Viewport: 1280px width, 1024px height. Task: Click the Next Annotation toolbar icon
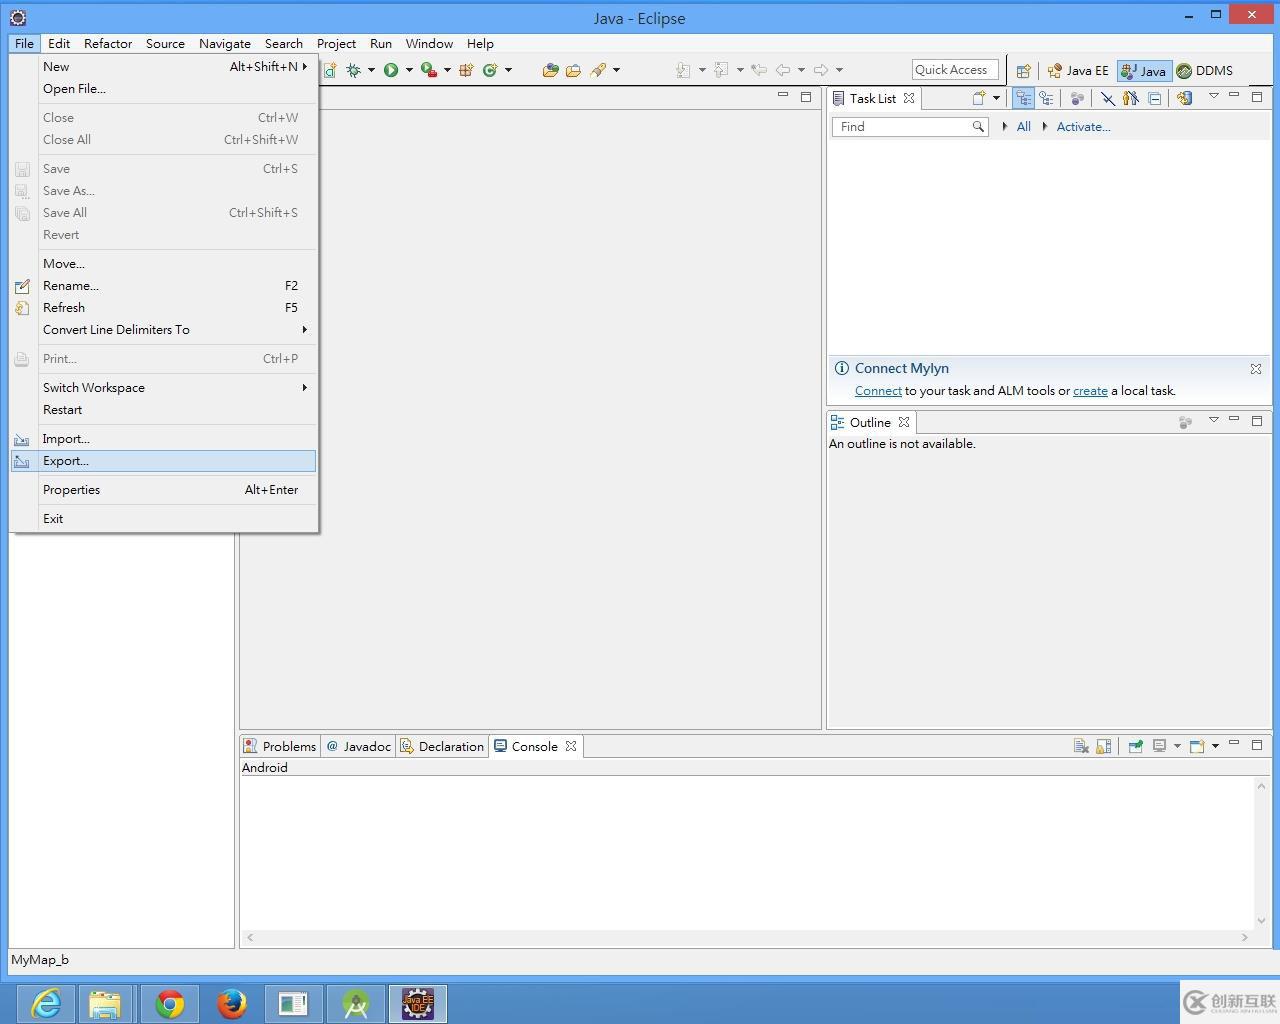tap(684, 70)
